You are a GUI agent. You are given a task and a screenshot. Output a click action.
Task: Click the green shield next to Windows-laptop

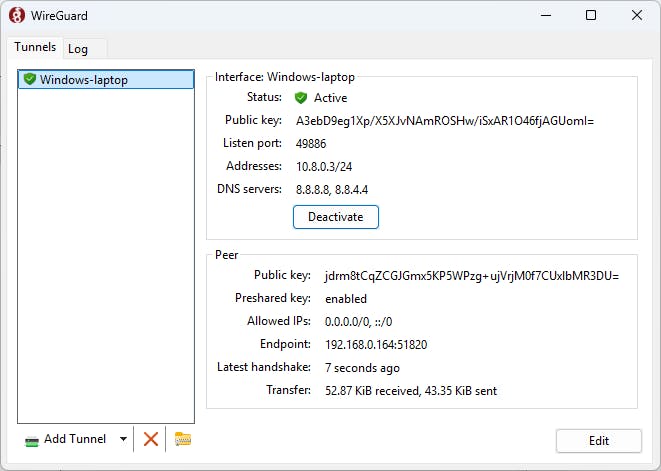(30, 79)
